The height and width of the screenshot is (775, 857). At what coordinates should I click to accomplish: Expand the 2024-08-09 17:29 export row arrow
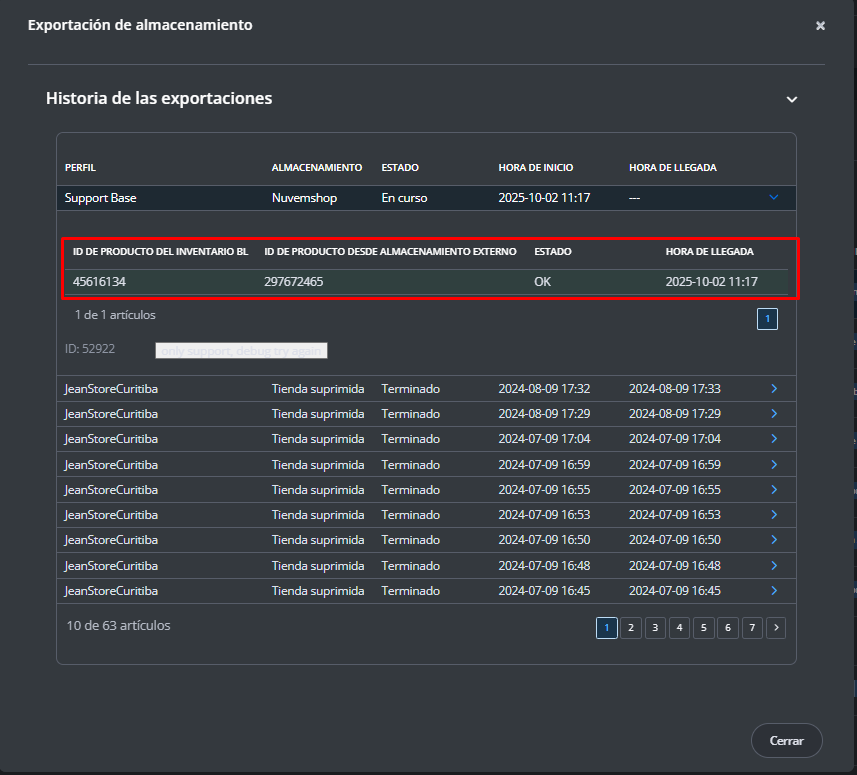774,414
